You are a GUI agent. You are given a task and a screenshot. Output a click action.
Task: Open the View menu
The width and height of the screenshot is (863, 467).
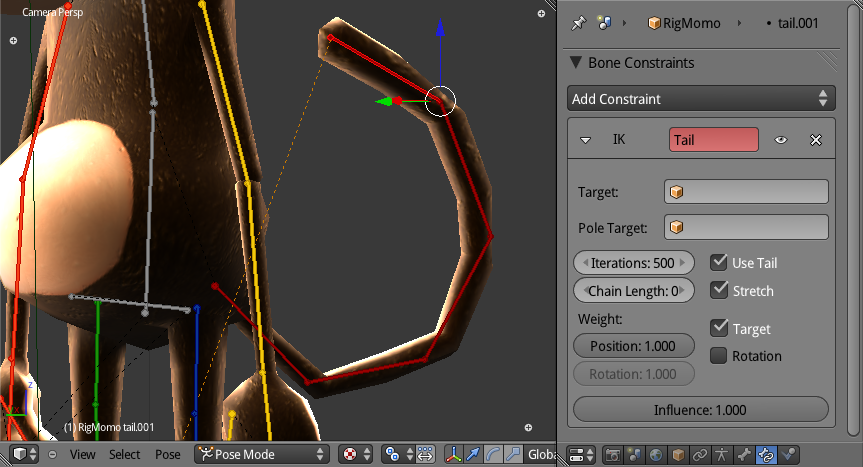[83, 454]
